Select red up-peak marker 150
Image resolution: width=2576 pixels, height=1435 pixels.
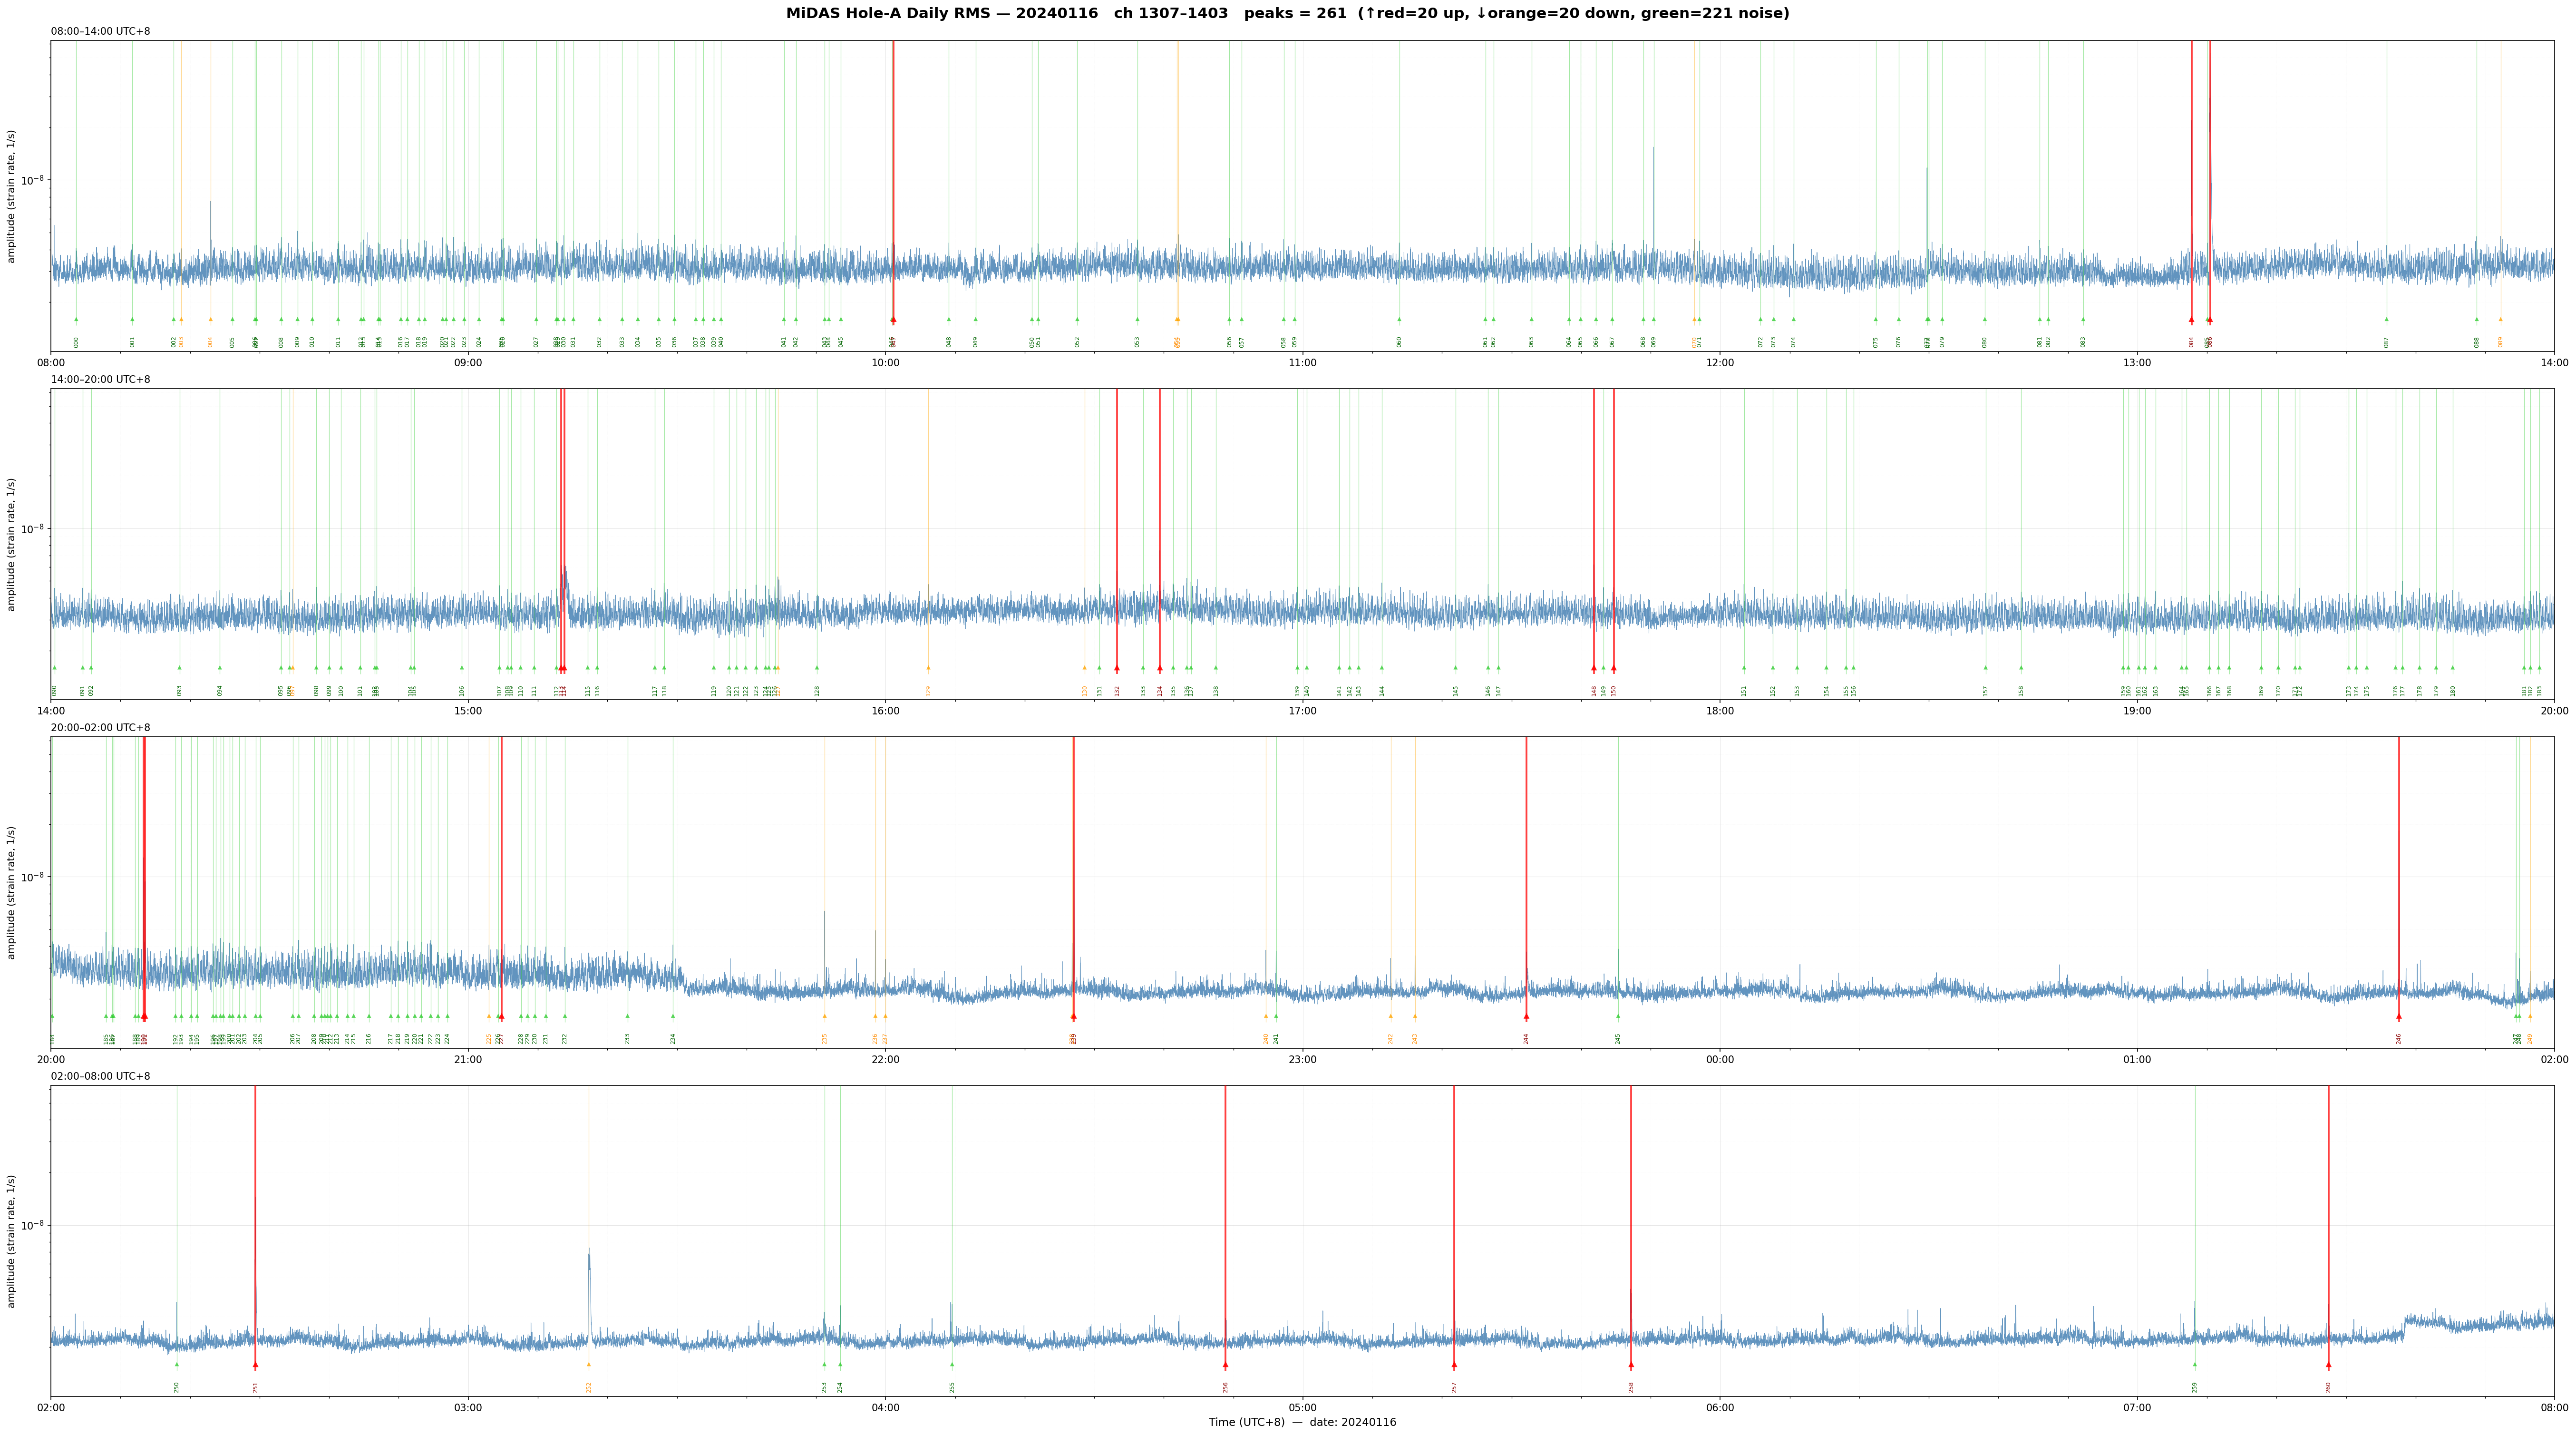click(x=1613, y=668)
